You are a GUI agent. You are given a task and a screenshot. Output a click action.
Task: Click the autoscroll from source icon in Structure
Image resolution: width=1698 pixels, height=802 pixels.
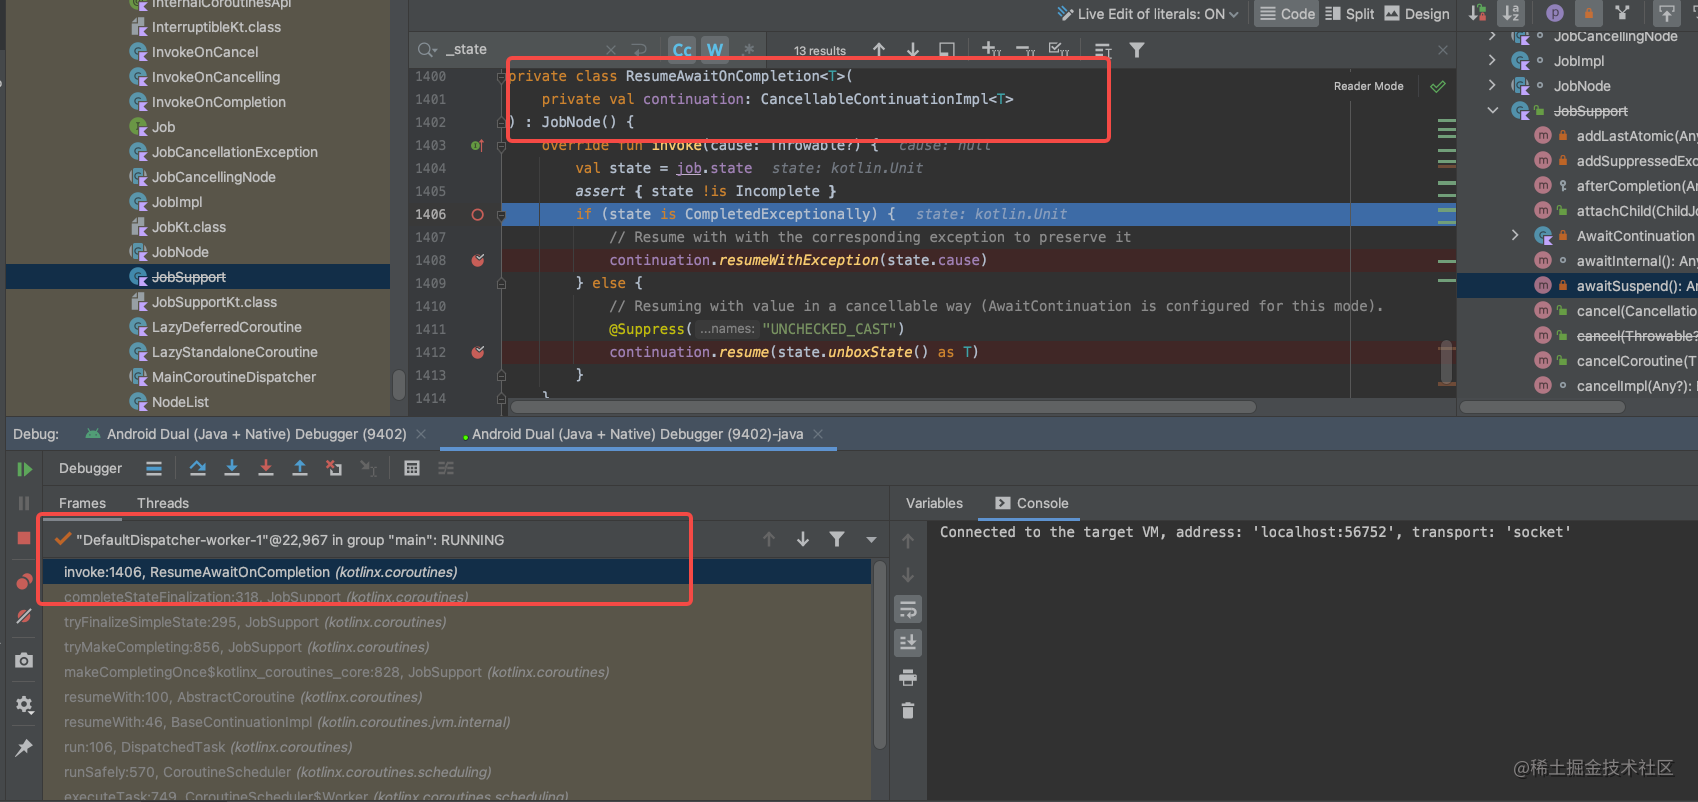(1667, 13)
